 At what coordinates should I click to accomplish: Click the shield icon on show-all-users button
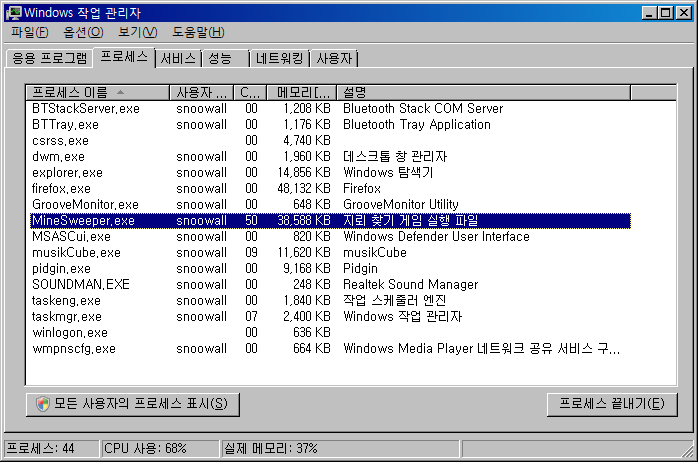pos(43,404)
